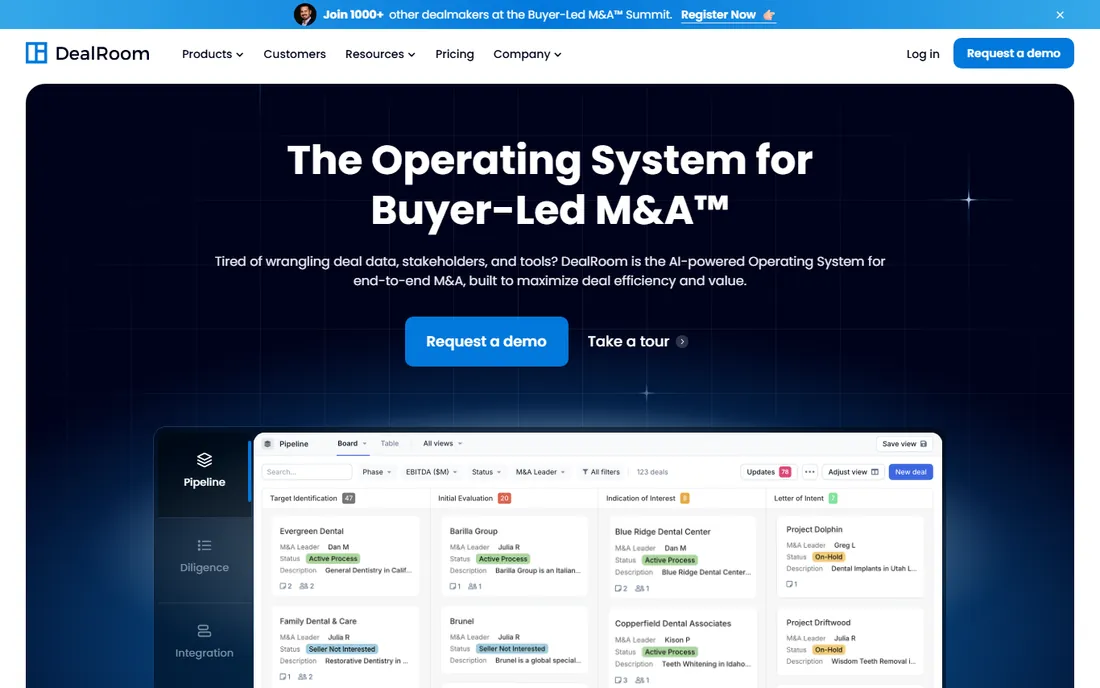
Task: Click the New deal button
Action: pyautogui.click(x=911, y=472)
